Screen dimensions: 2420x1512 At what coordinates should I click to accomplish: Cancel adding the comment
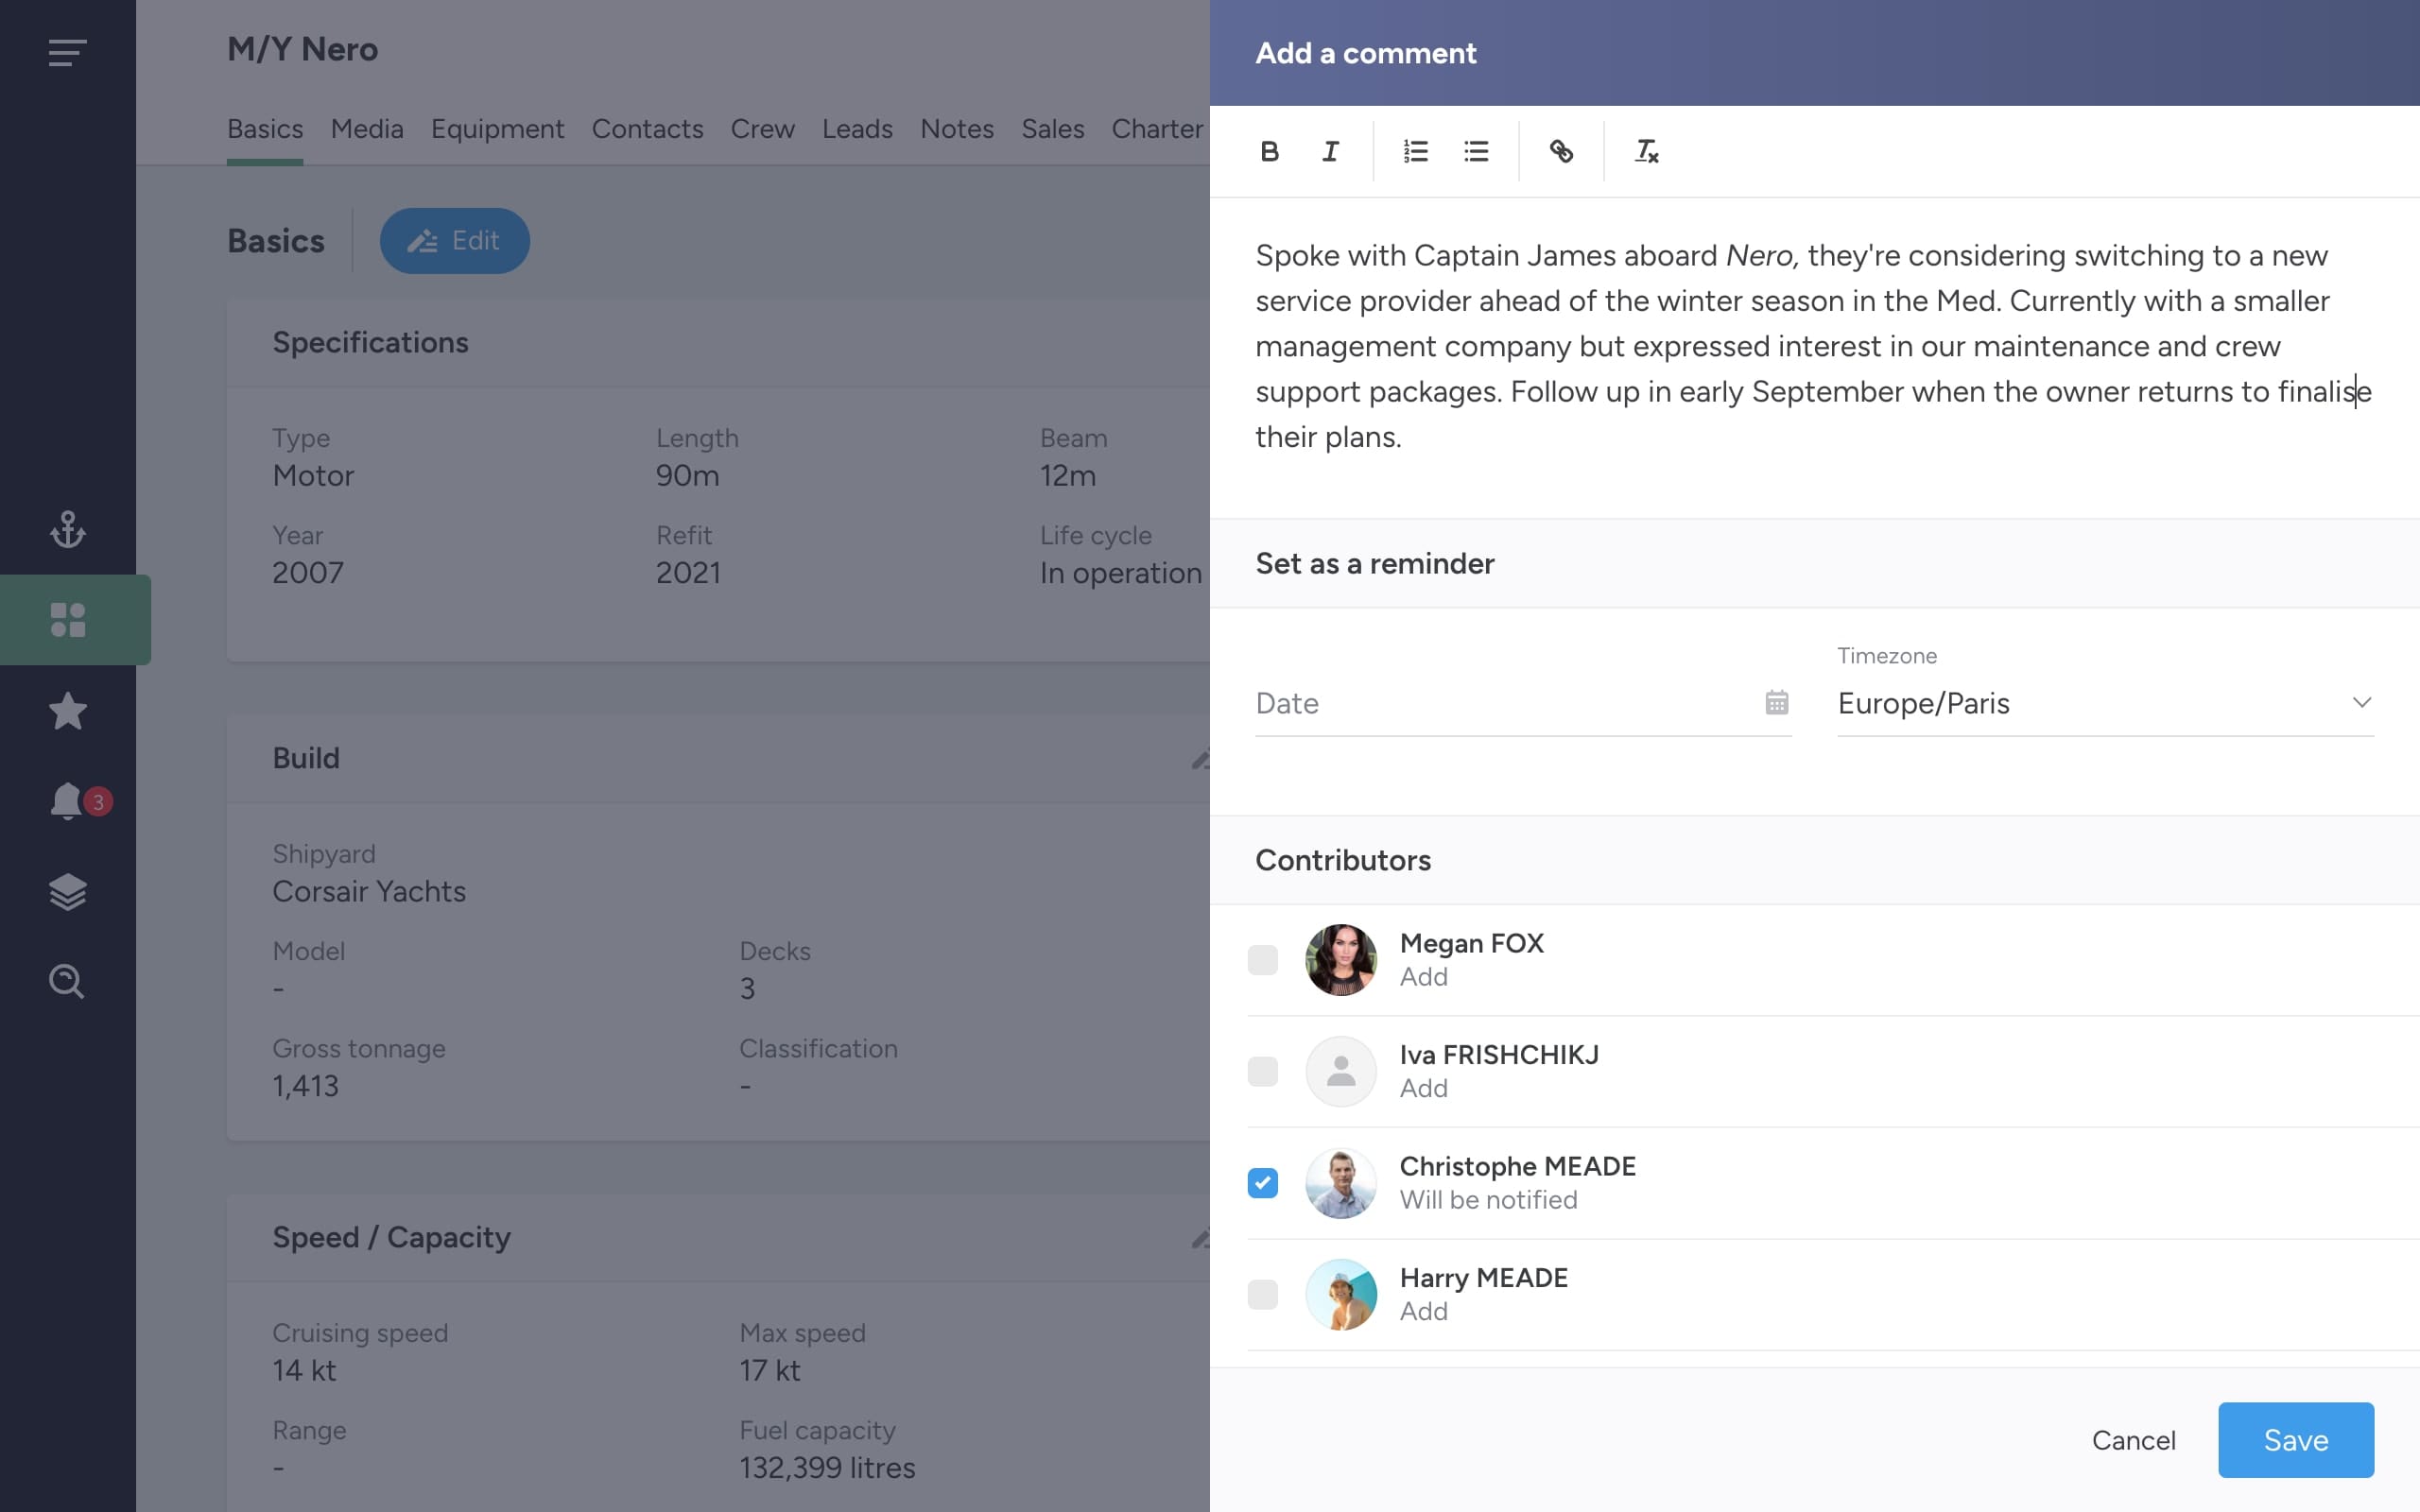(2133, 1440)
